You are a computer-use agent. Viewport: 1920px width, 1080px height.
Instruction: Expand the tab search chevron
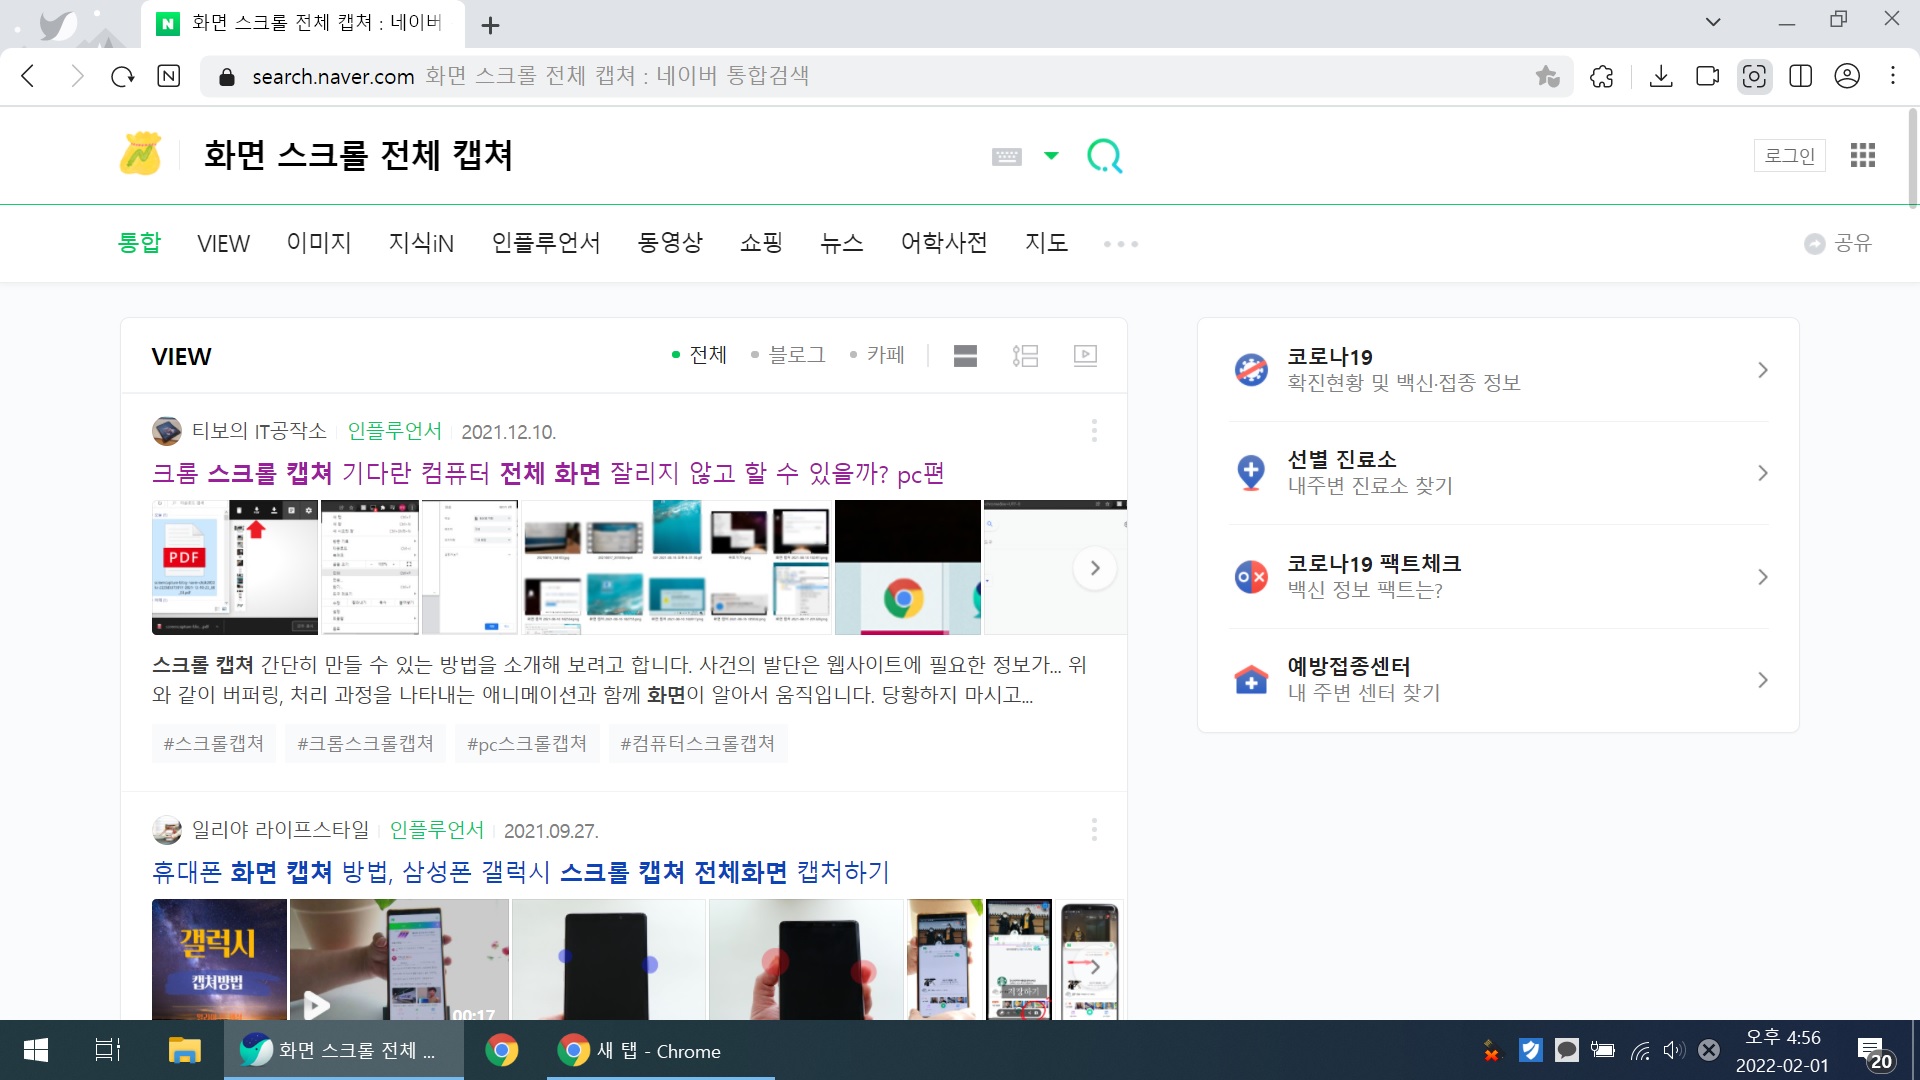[1713, 21]
